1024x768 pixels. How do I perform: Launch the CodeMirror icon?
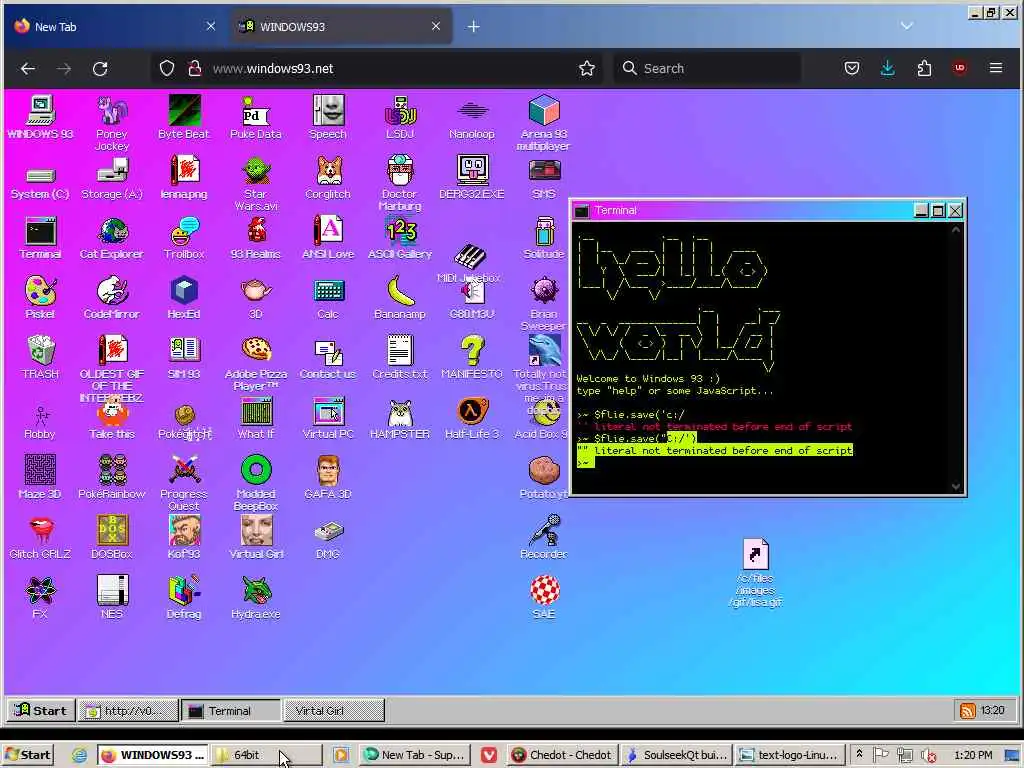click(112, 298)
